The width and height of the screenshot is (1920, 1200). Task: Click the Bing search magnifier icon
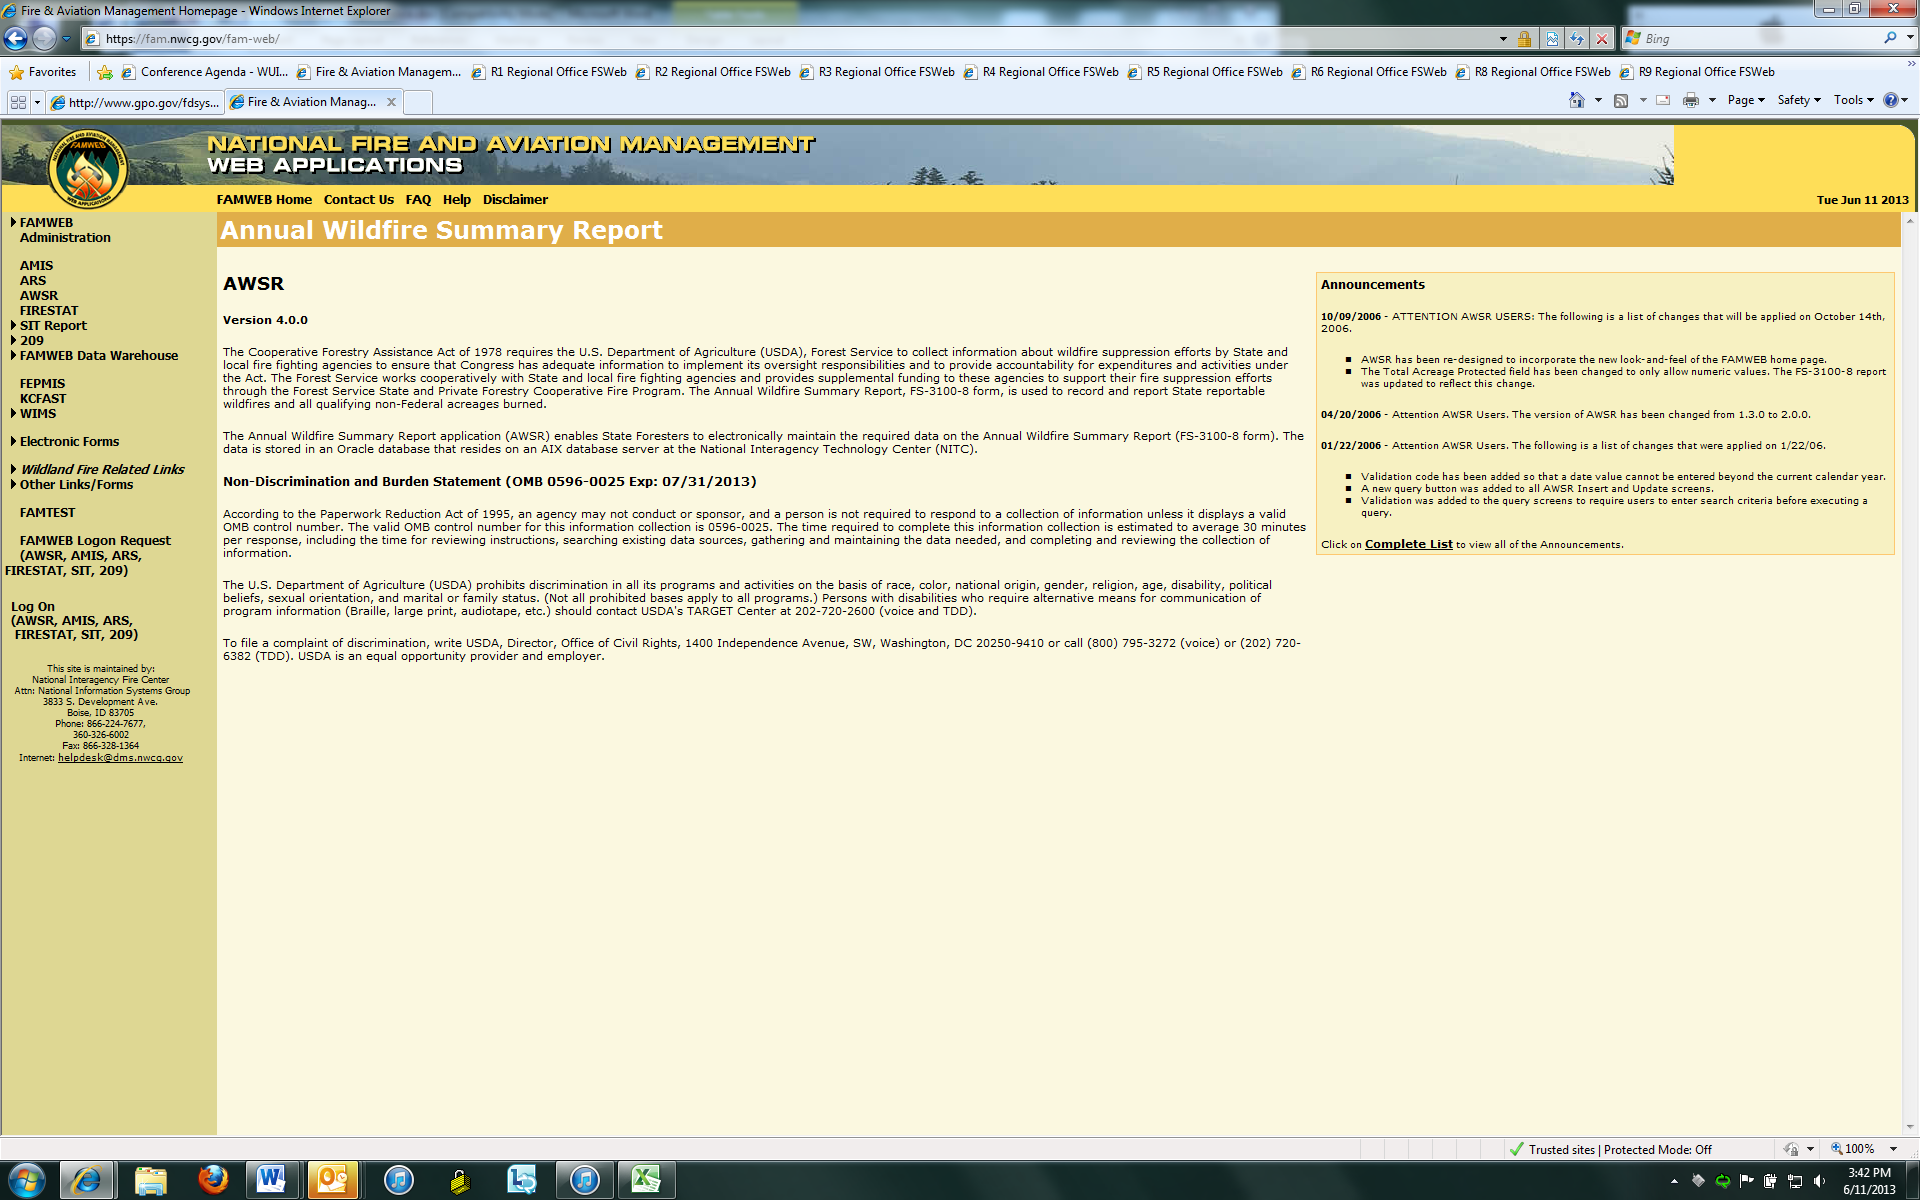(x=1889, y=38)
